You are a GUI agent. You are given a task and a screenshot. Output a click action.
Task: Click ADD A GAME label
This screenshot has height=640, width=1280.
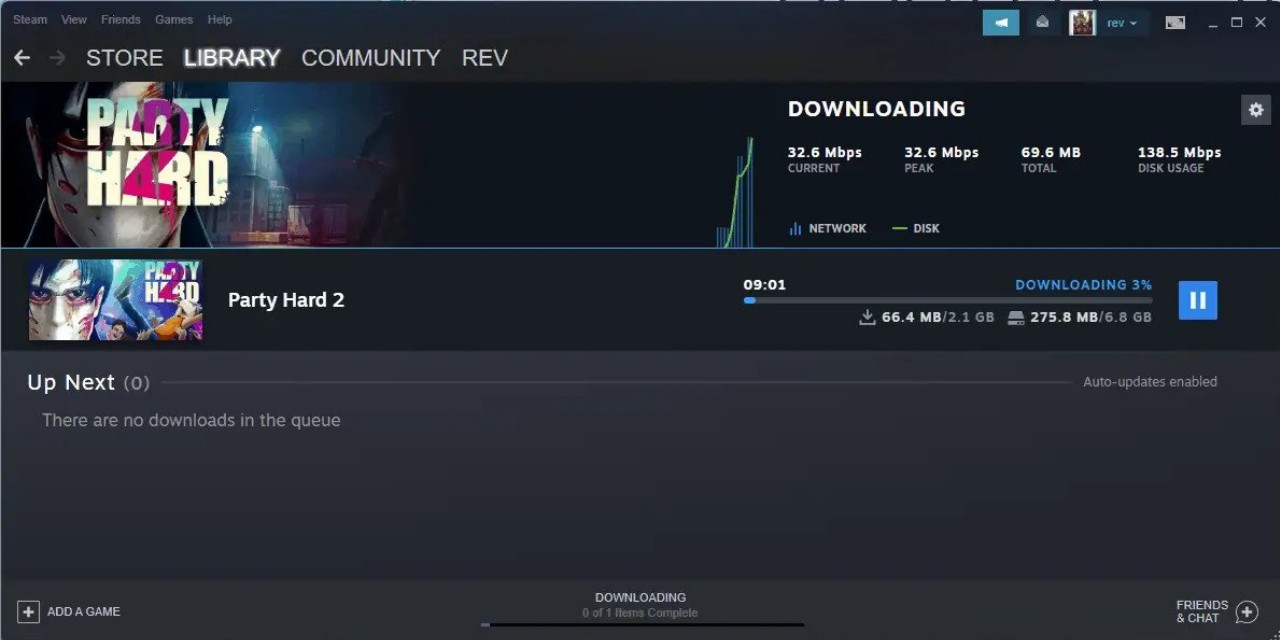pyautogui.click(x=84, y=612)
